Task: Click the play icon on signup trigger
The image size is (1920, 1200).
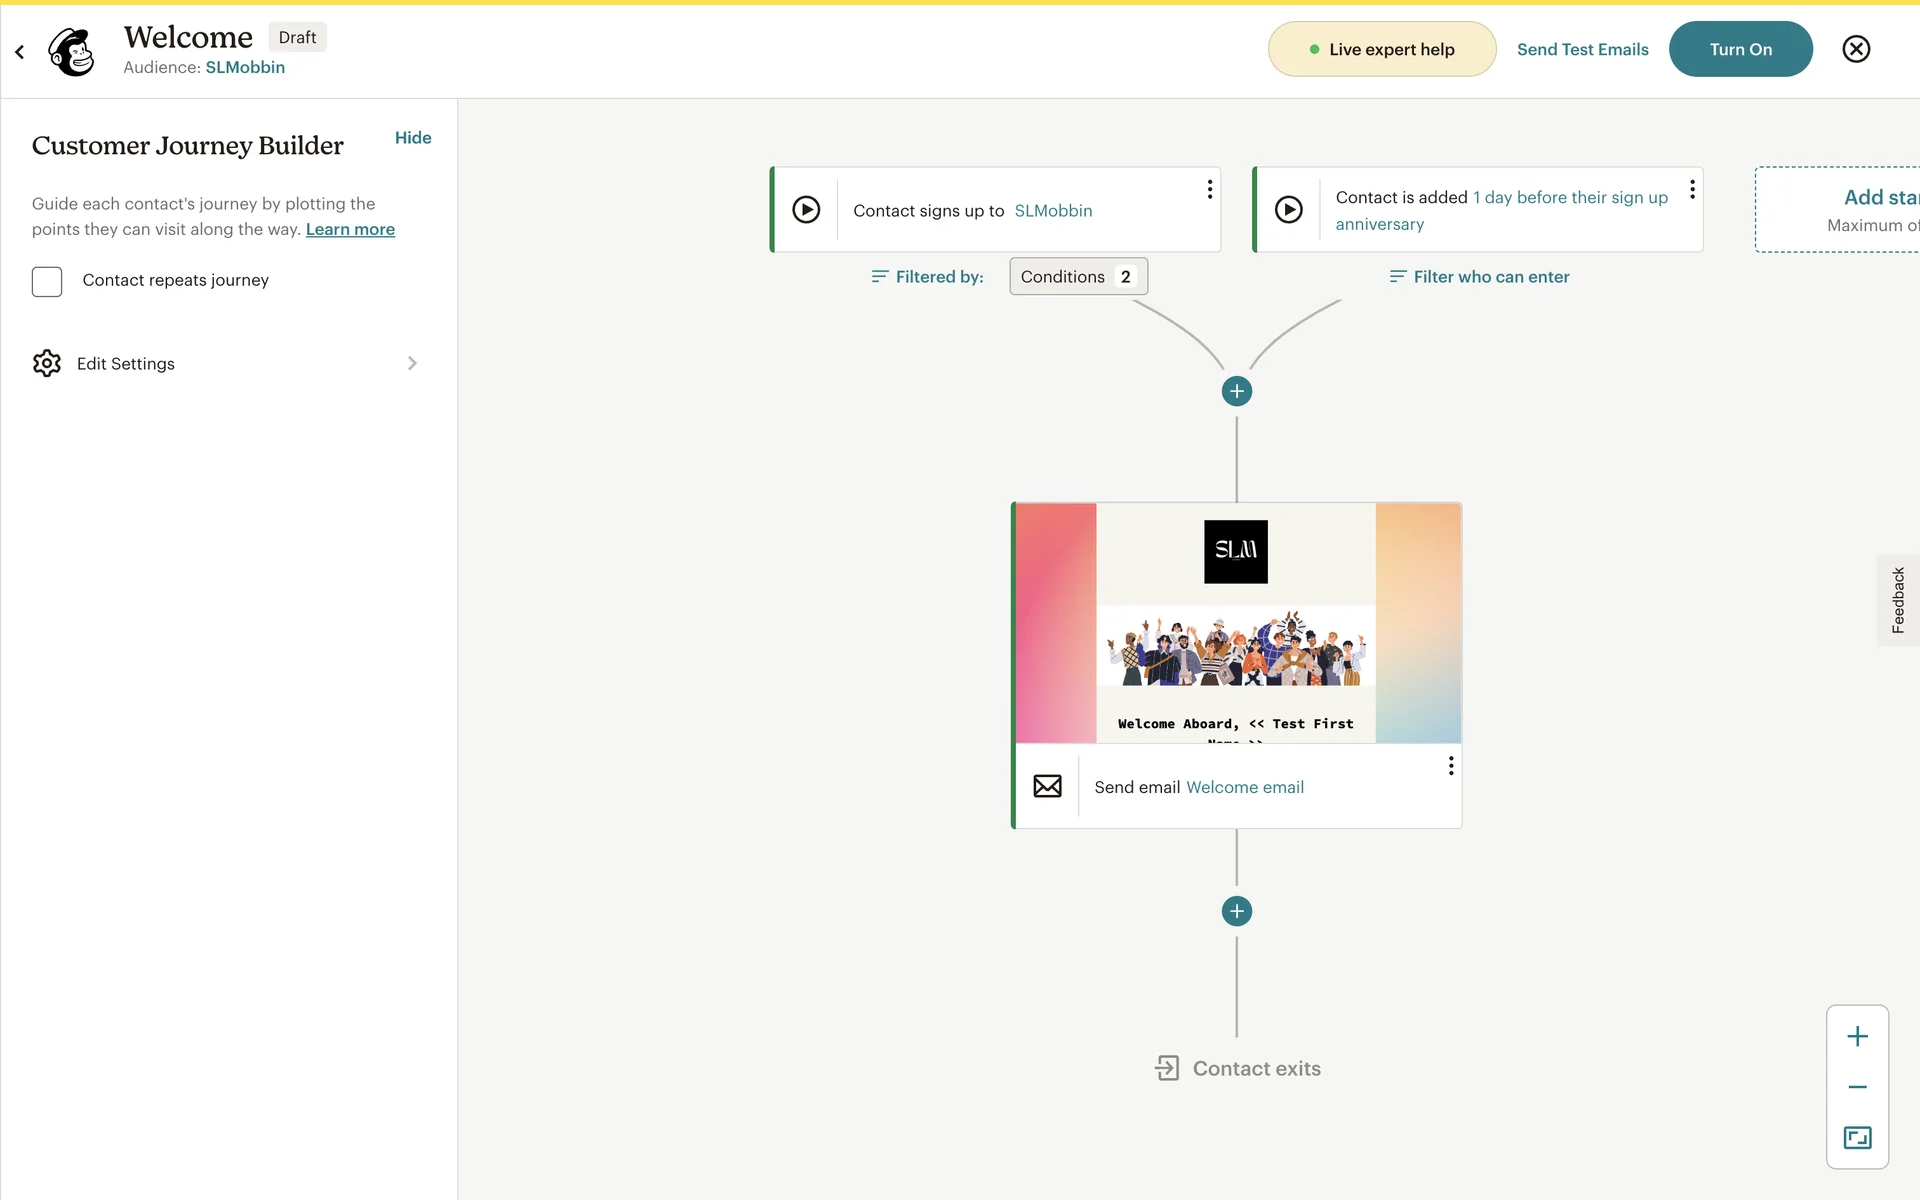Action: 806,210
